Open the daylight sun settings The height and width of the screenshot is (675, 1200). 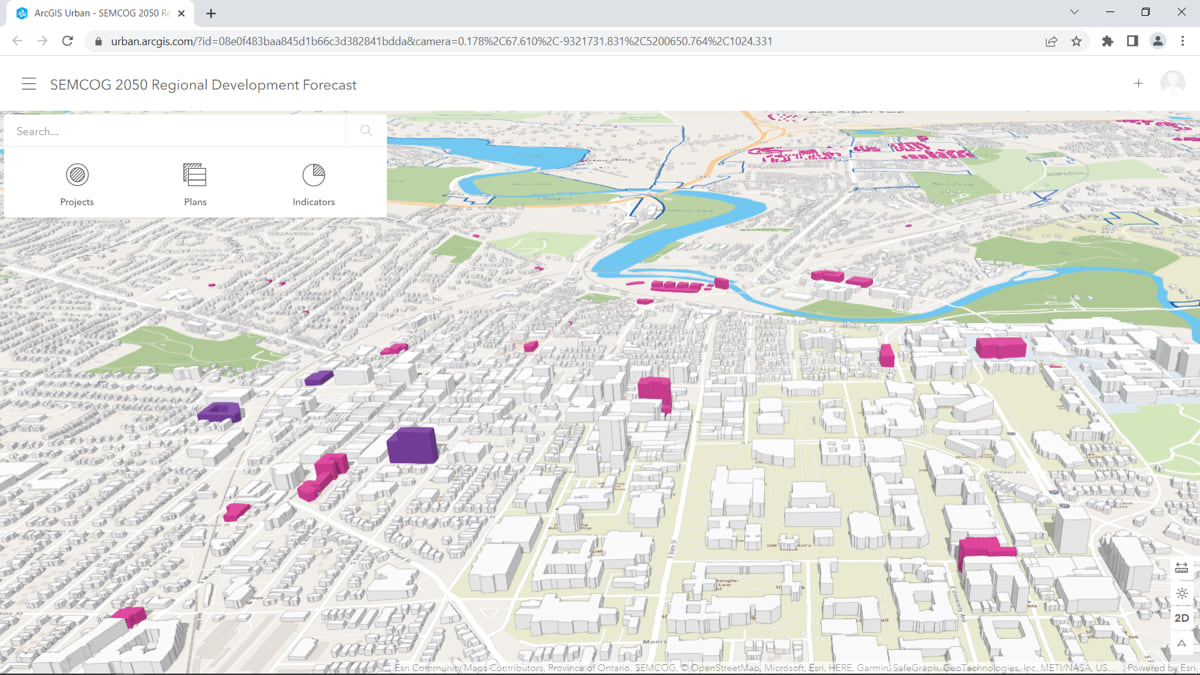(1182, 593)
